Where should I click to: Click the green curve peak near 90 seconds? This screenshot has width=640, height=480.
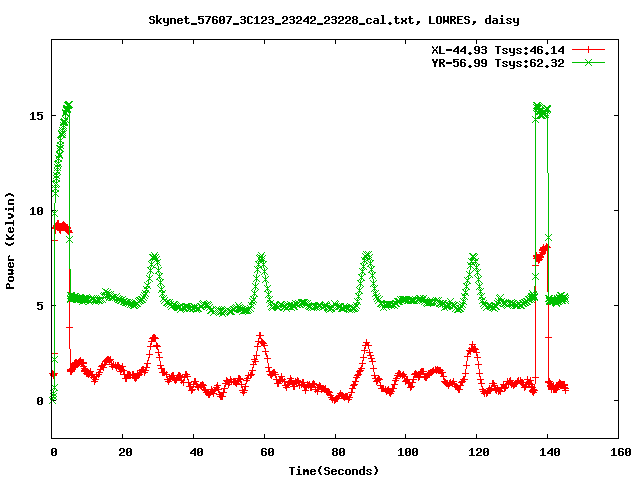click(367, 256)
